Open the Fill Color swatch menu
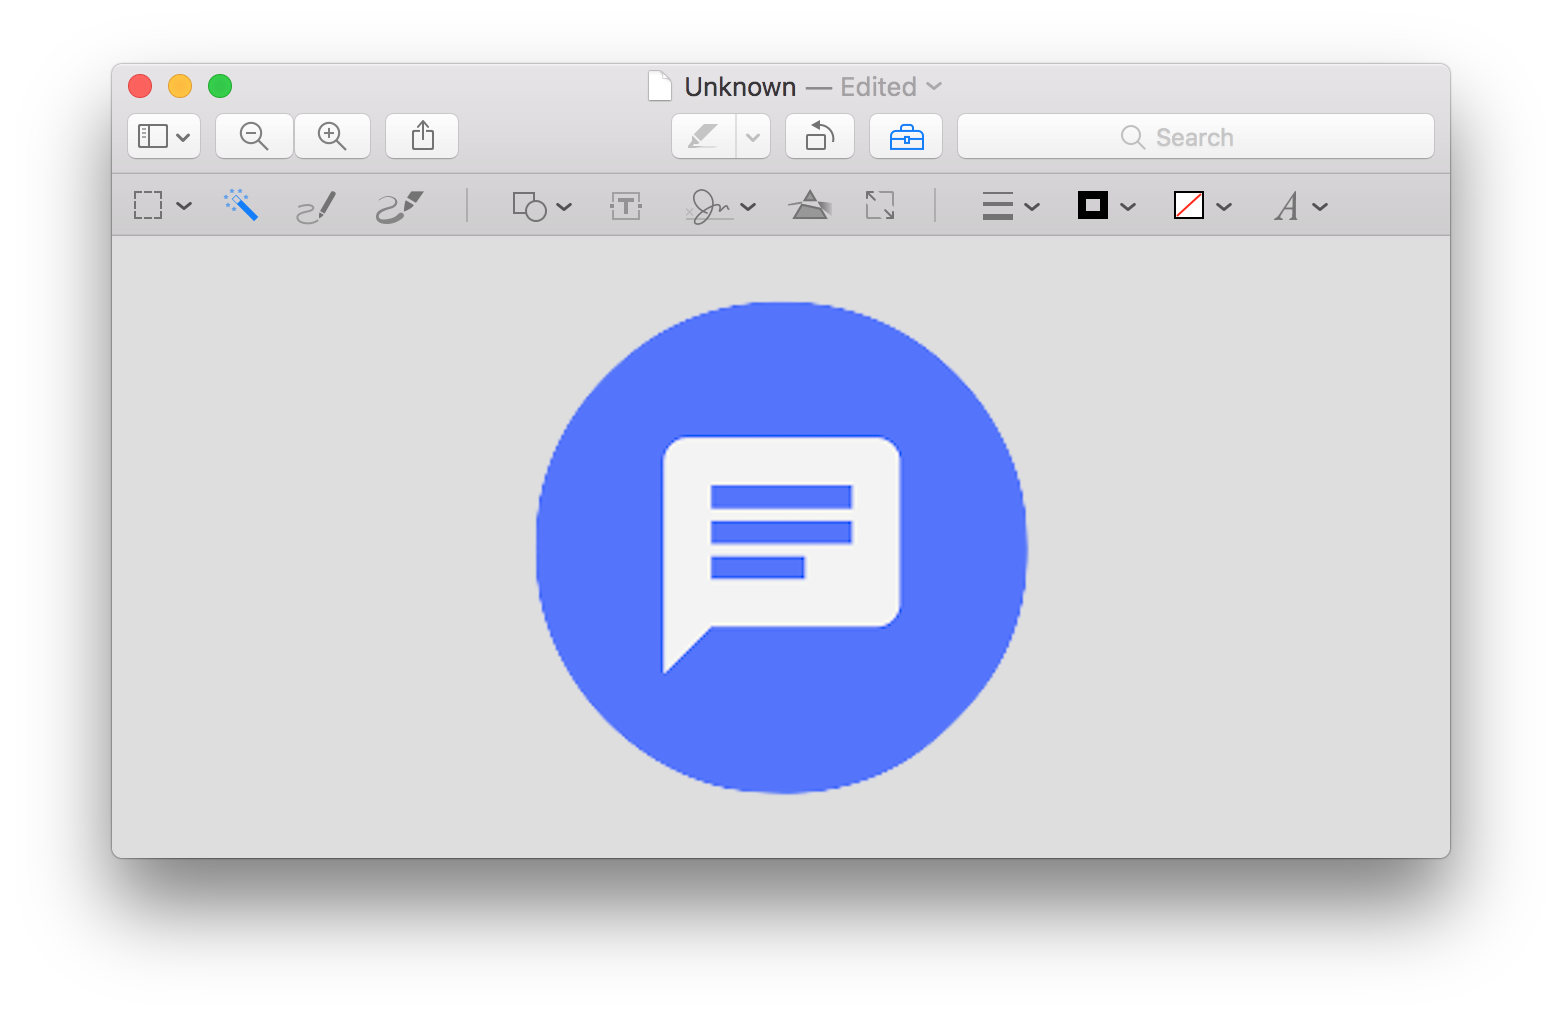The image size is (1562, 1018). (x=1203, y=206)
